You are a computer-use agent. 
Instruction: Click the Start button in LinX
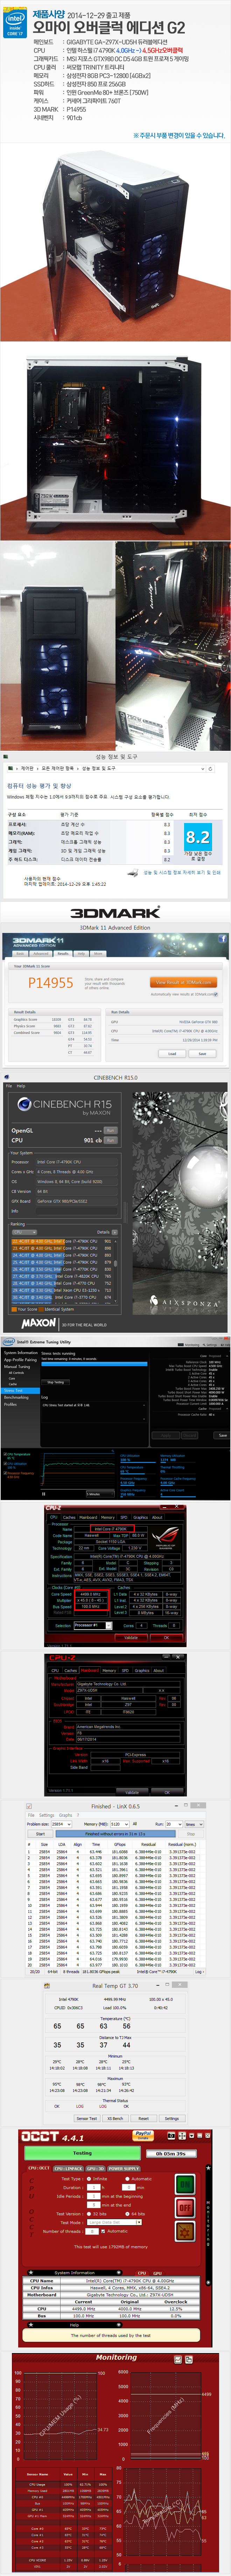40,1834
